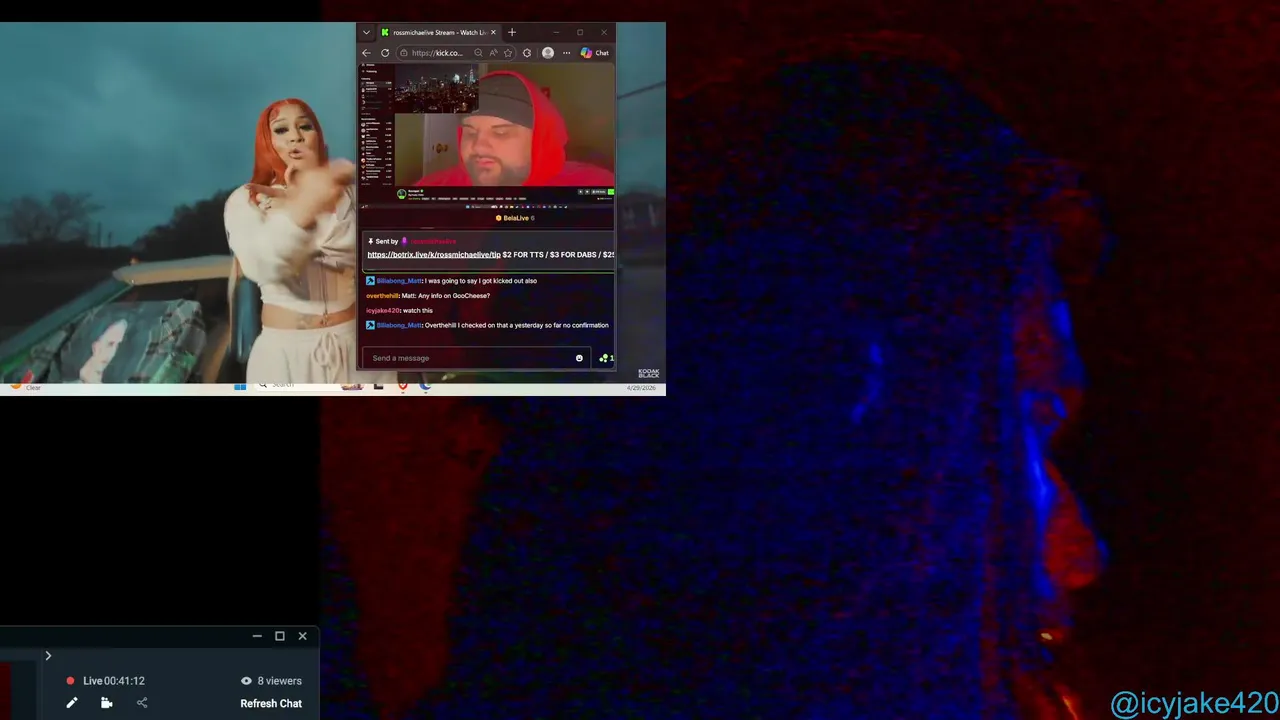Minimize the streaming app window
This screenshot has width=1280, height=720.
click(x=257, y=636)
